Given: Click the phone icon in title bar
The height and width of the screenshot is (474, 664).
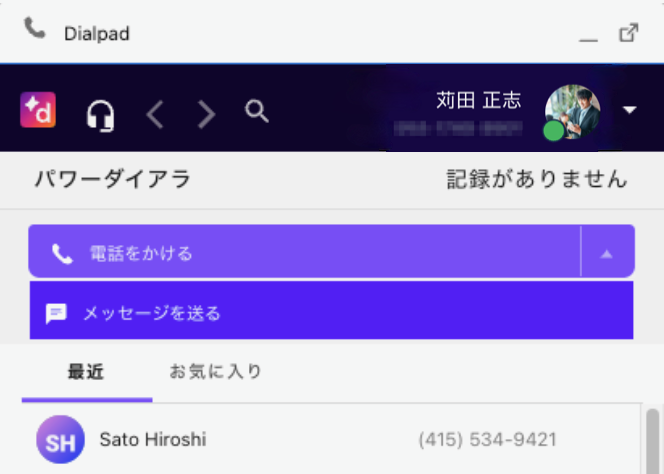Looking at the screenshot, I should (35, 29).
